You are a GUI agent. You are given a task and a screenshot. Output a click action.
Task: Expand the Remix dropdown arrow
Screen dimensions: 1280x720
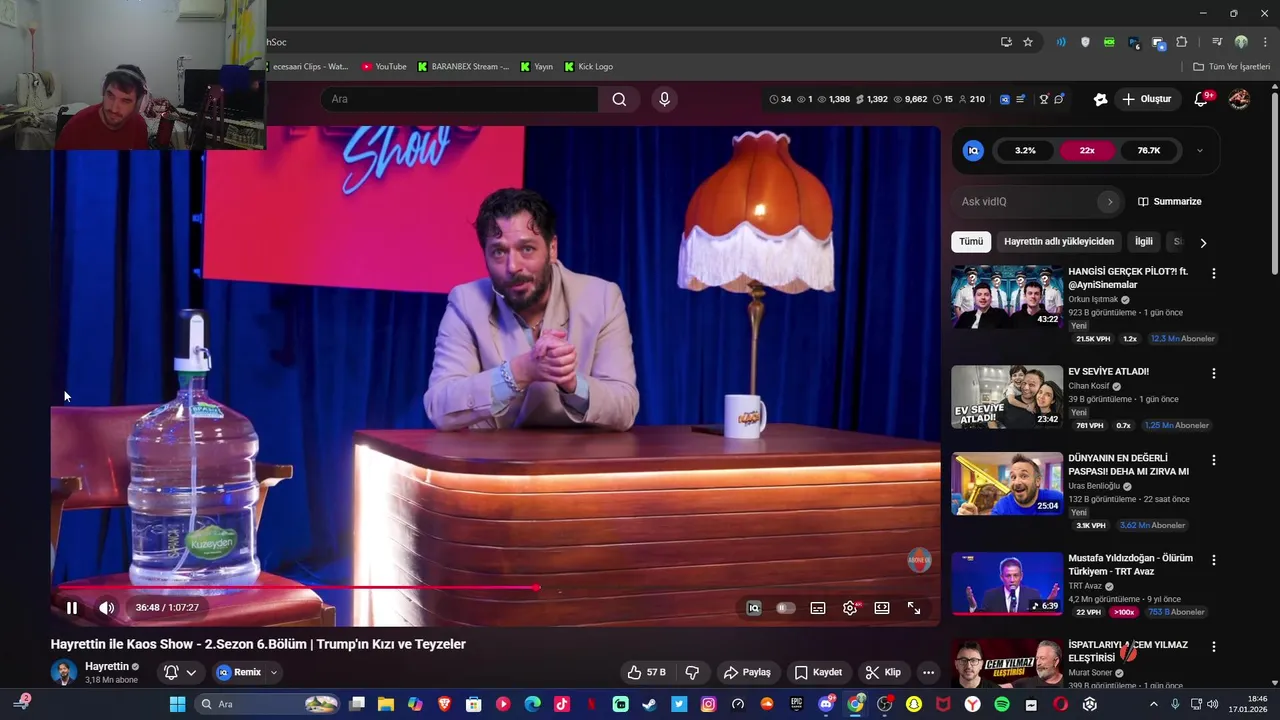(x=273, y=672)
